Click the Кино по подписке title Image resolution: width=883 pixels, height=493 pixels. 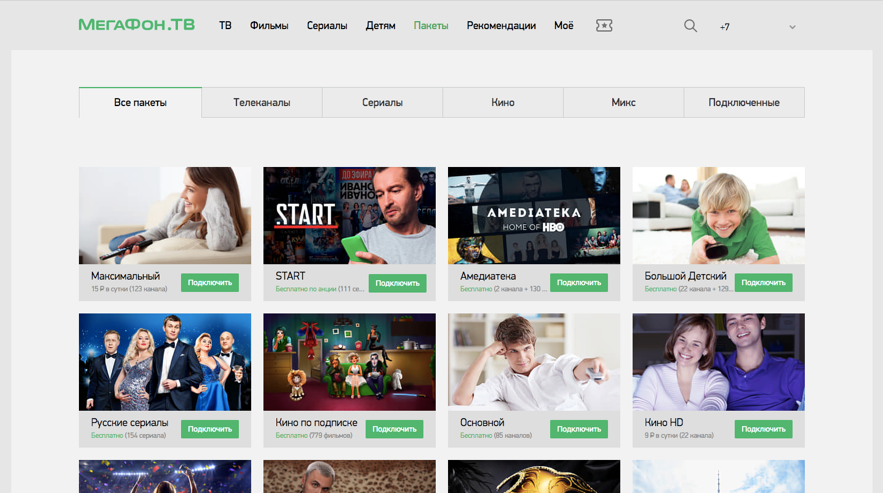tap(316, 423)
